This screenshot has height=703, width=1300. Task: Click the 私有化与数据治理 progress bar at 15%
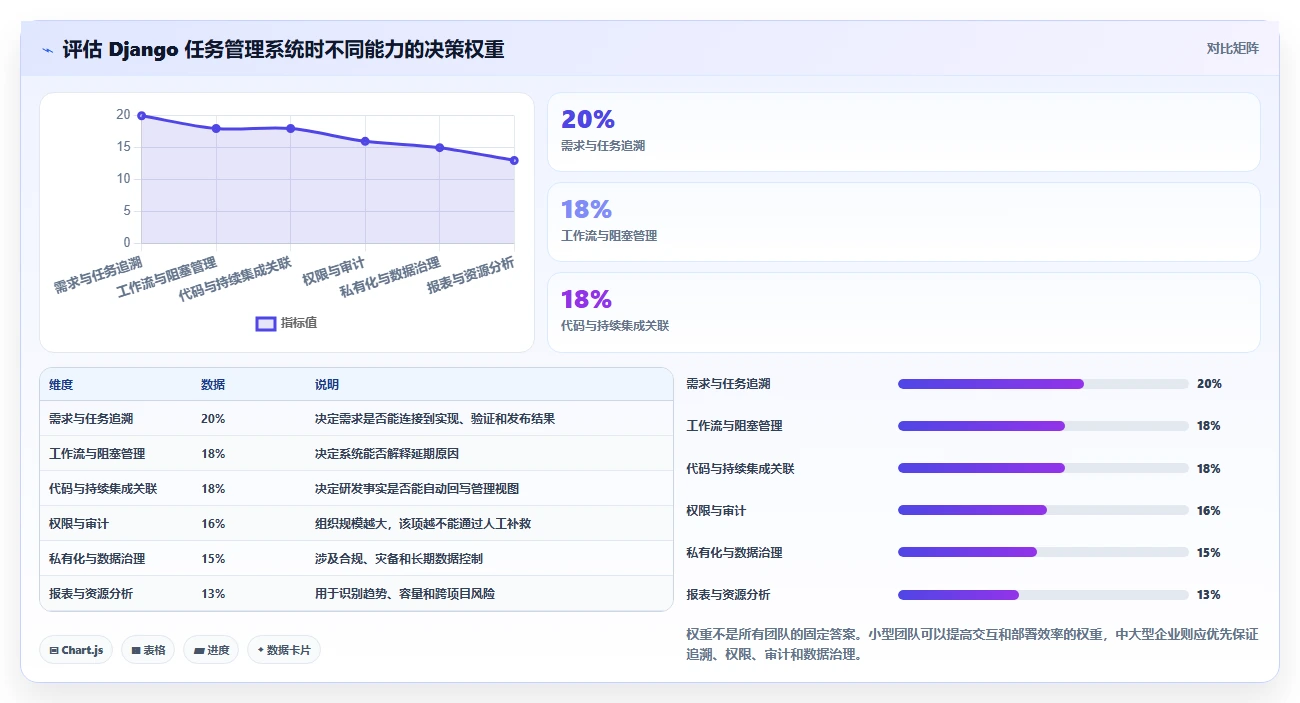point(1043,552)
